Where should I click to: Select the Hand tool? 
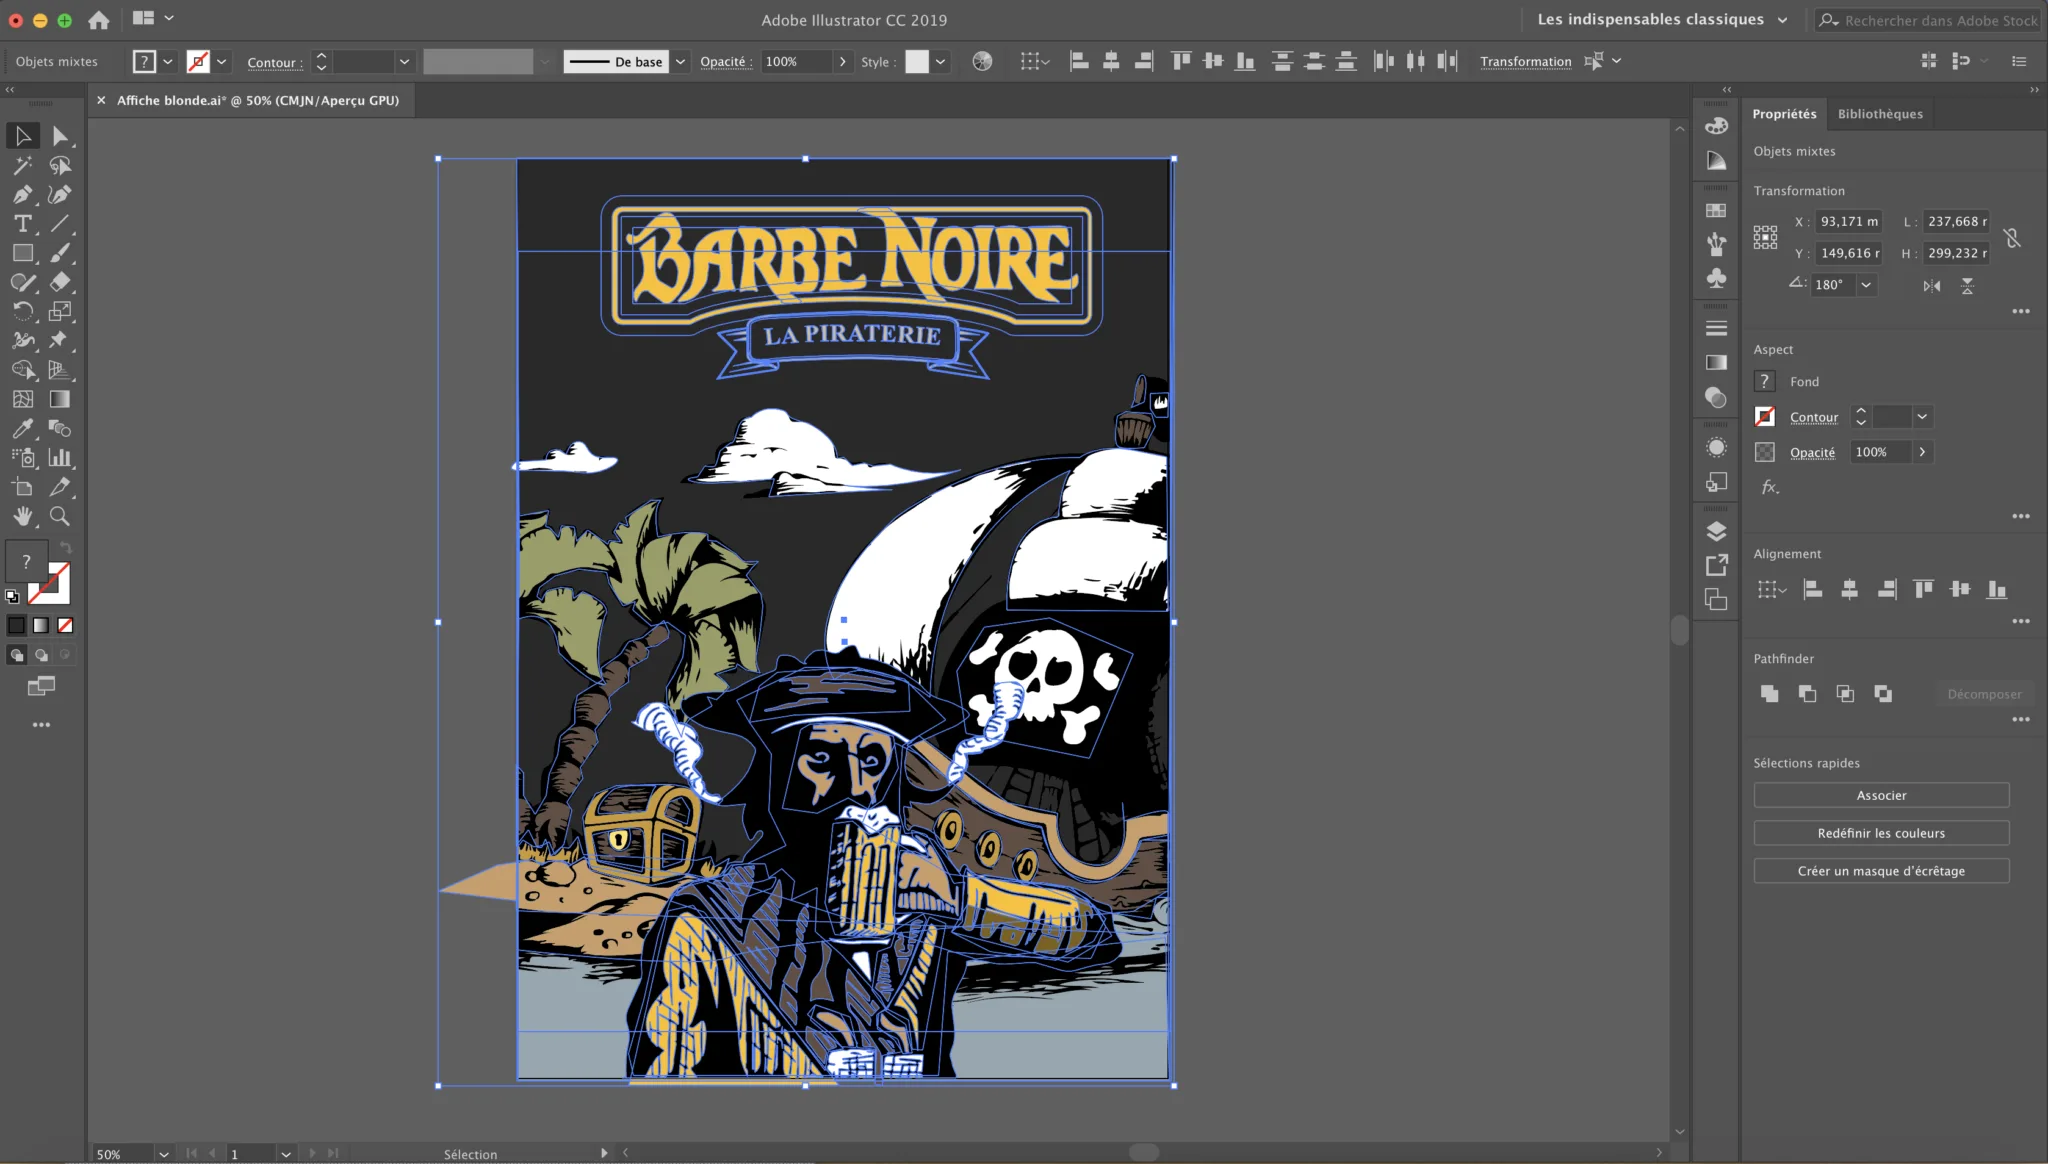(x=22, y=516)
